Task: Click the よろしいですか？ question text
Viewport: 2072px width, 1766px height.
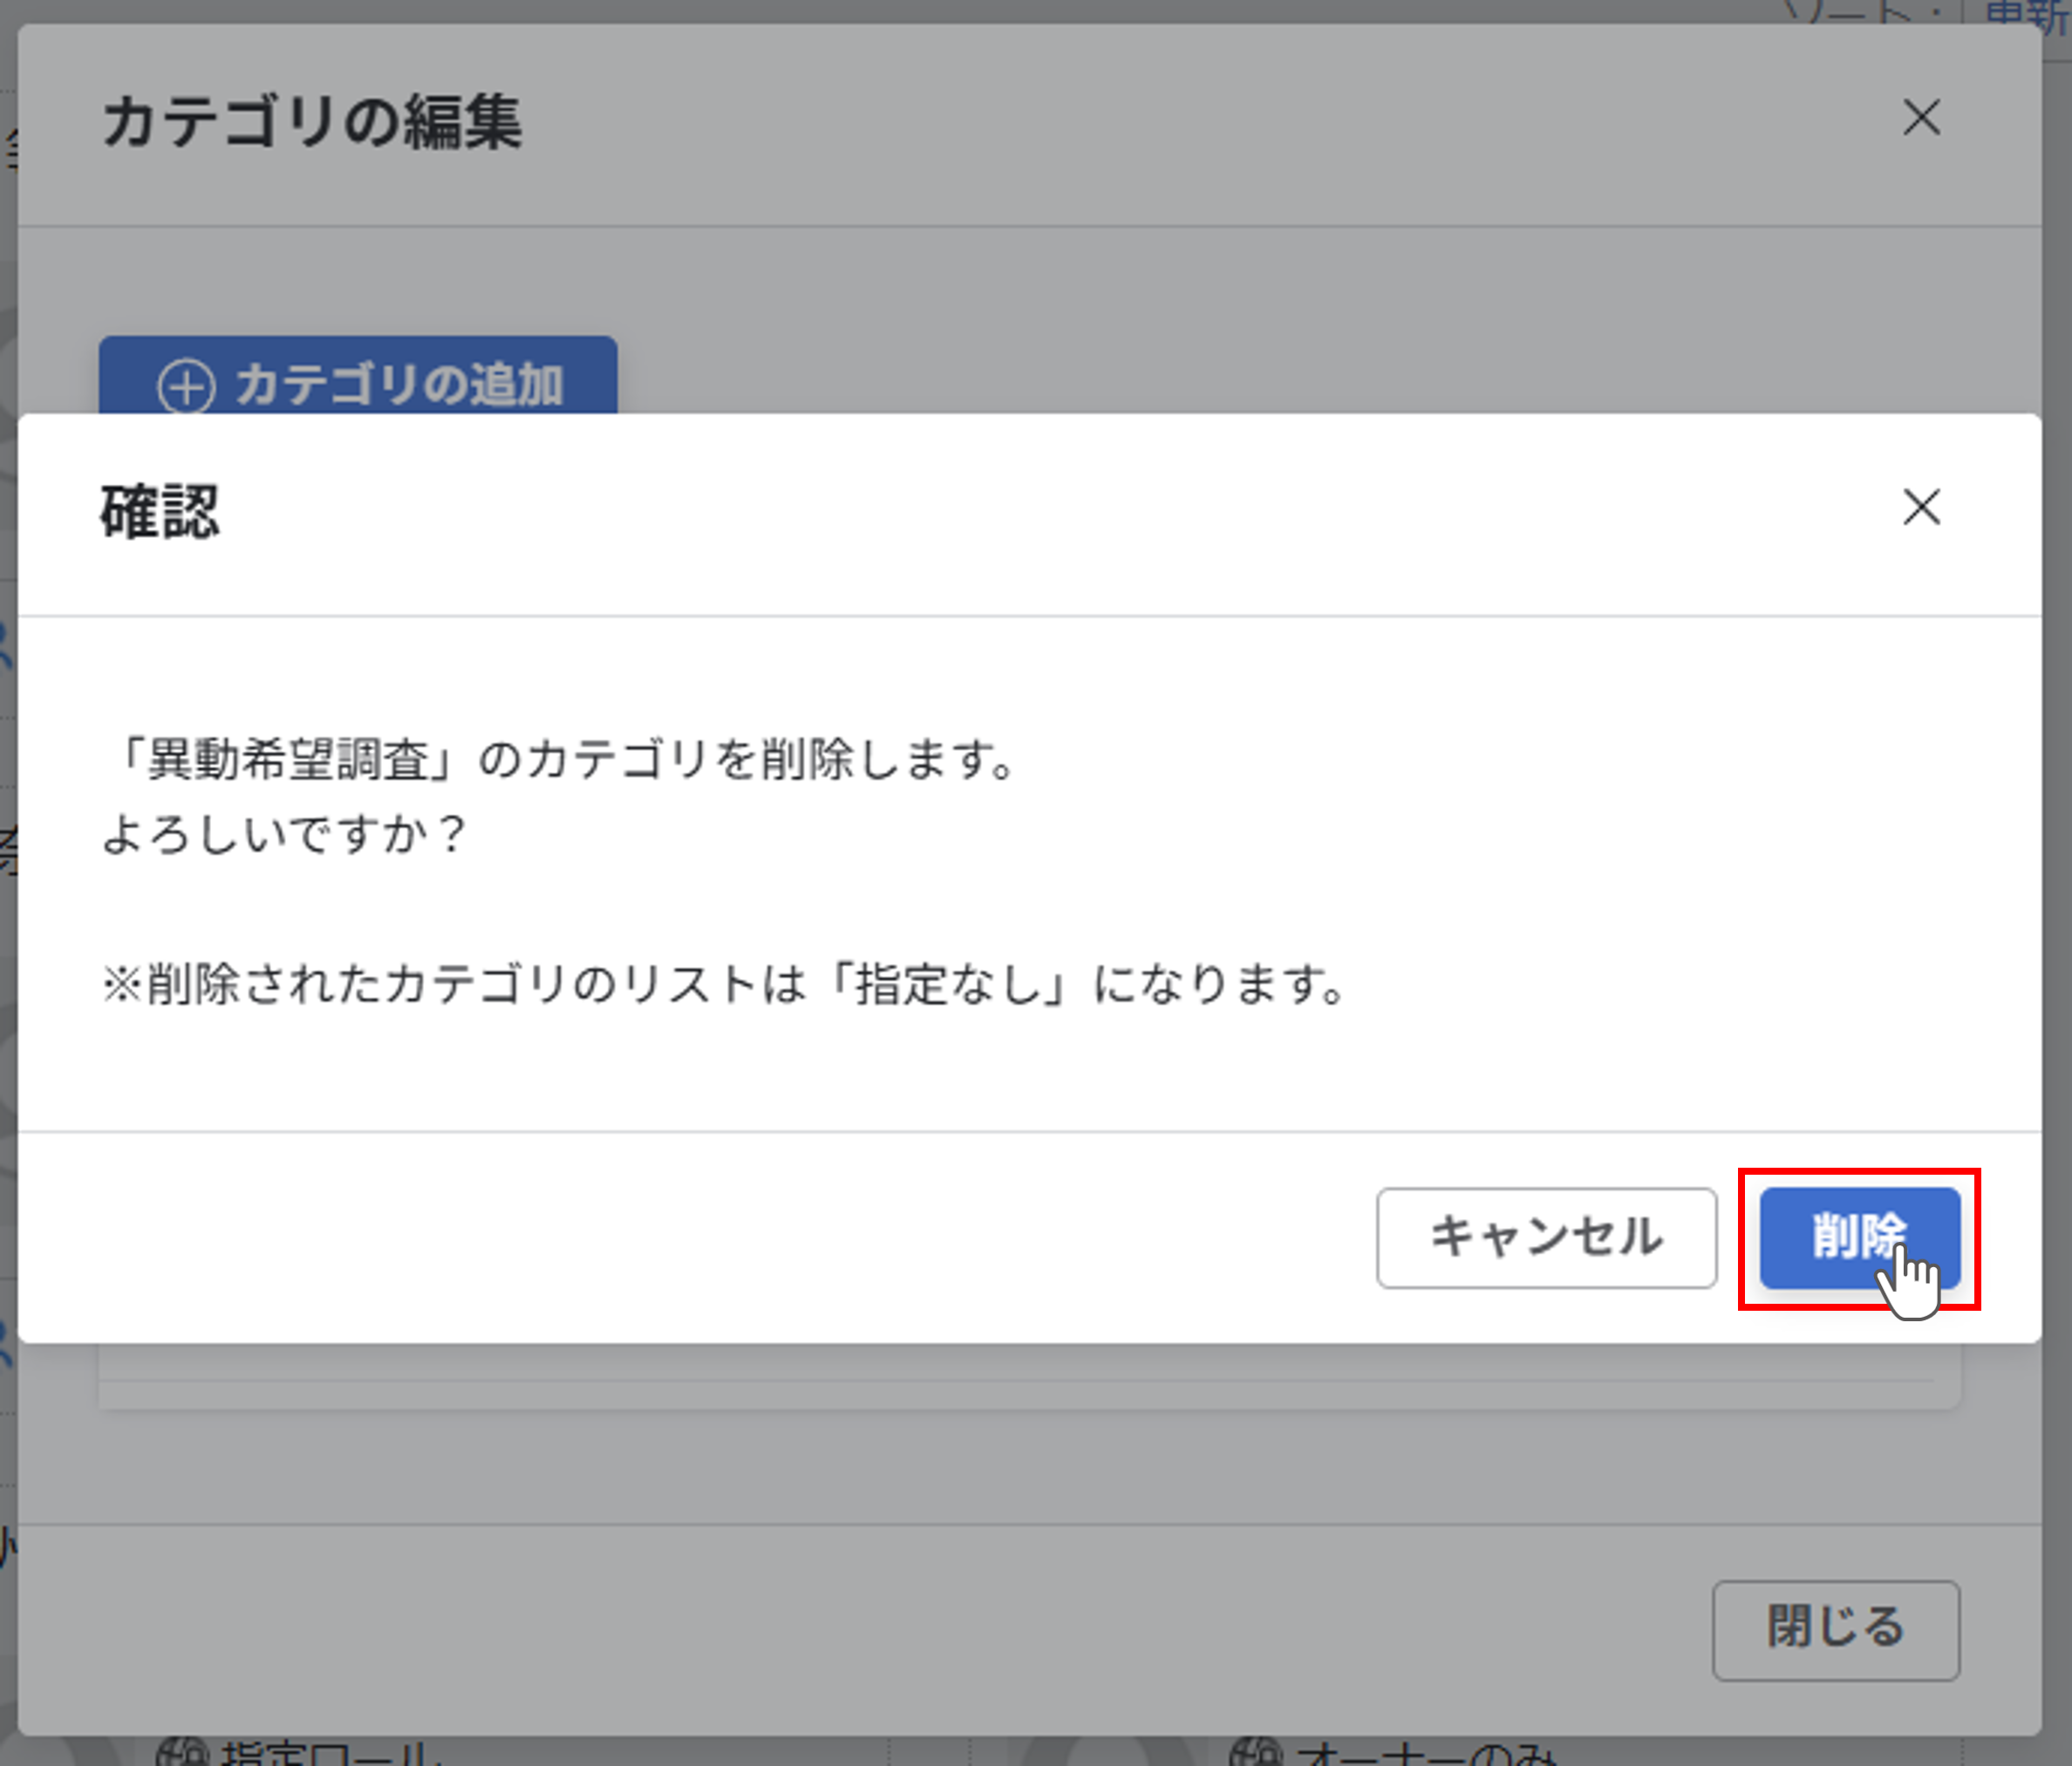Action: (284, 833)
